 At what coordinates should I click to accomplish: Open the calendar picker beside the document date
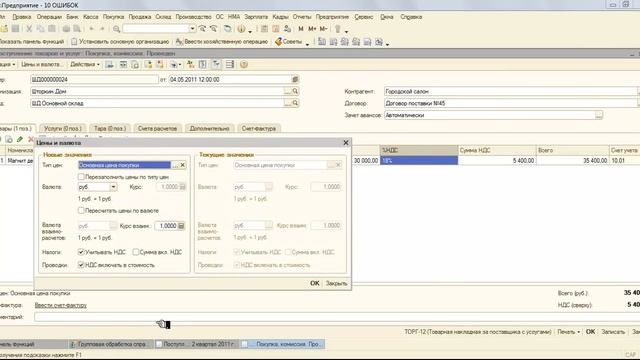tap(295, 79)
